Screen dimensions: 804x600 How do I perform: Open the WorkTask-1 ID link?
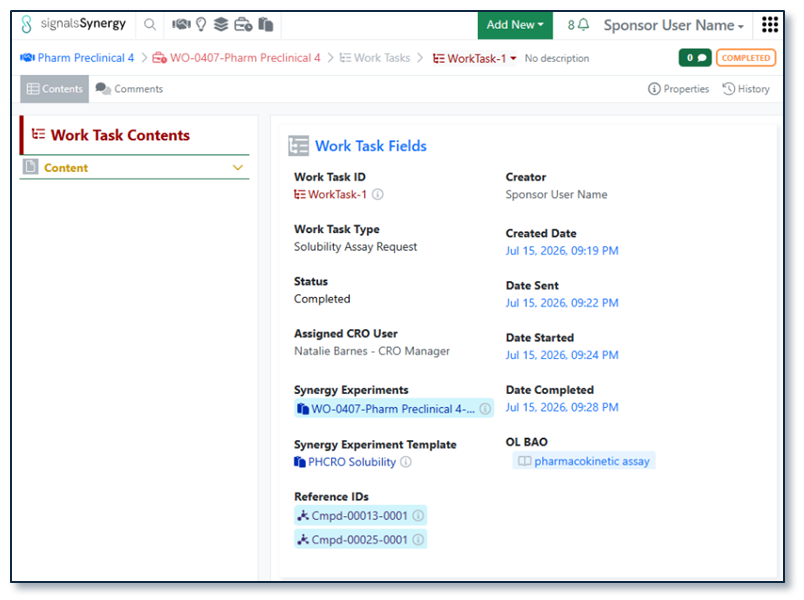tap(330, 194)
